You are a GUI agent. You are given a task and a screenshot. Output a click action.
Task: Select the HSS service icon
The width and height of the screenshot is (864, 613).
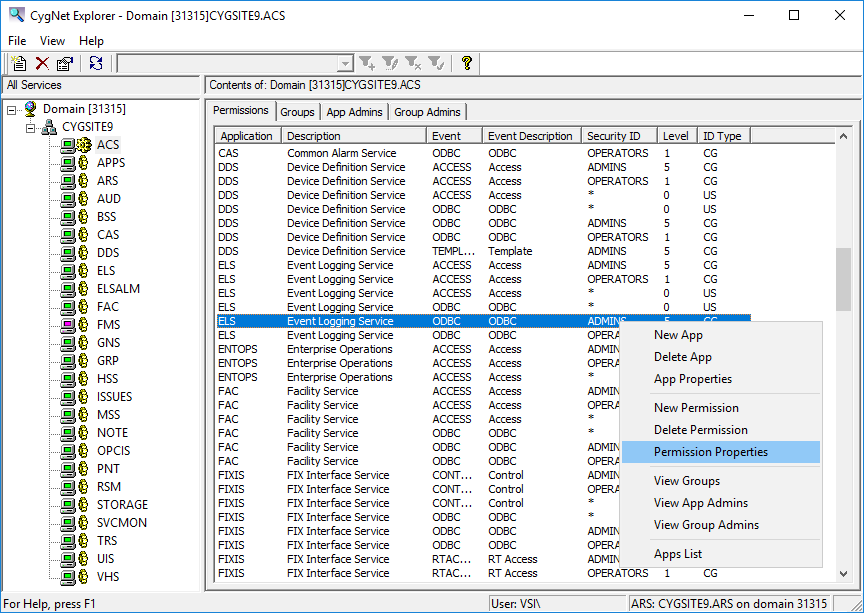(x=74, y=379)
